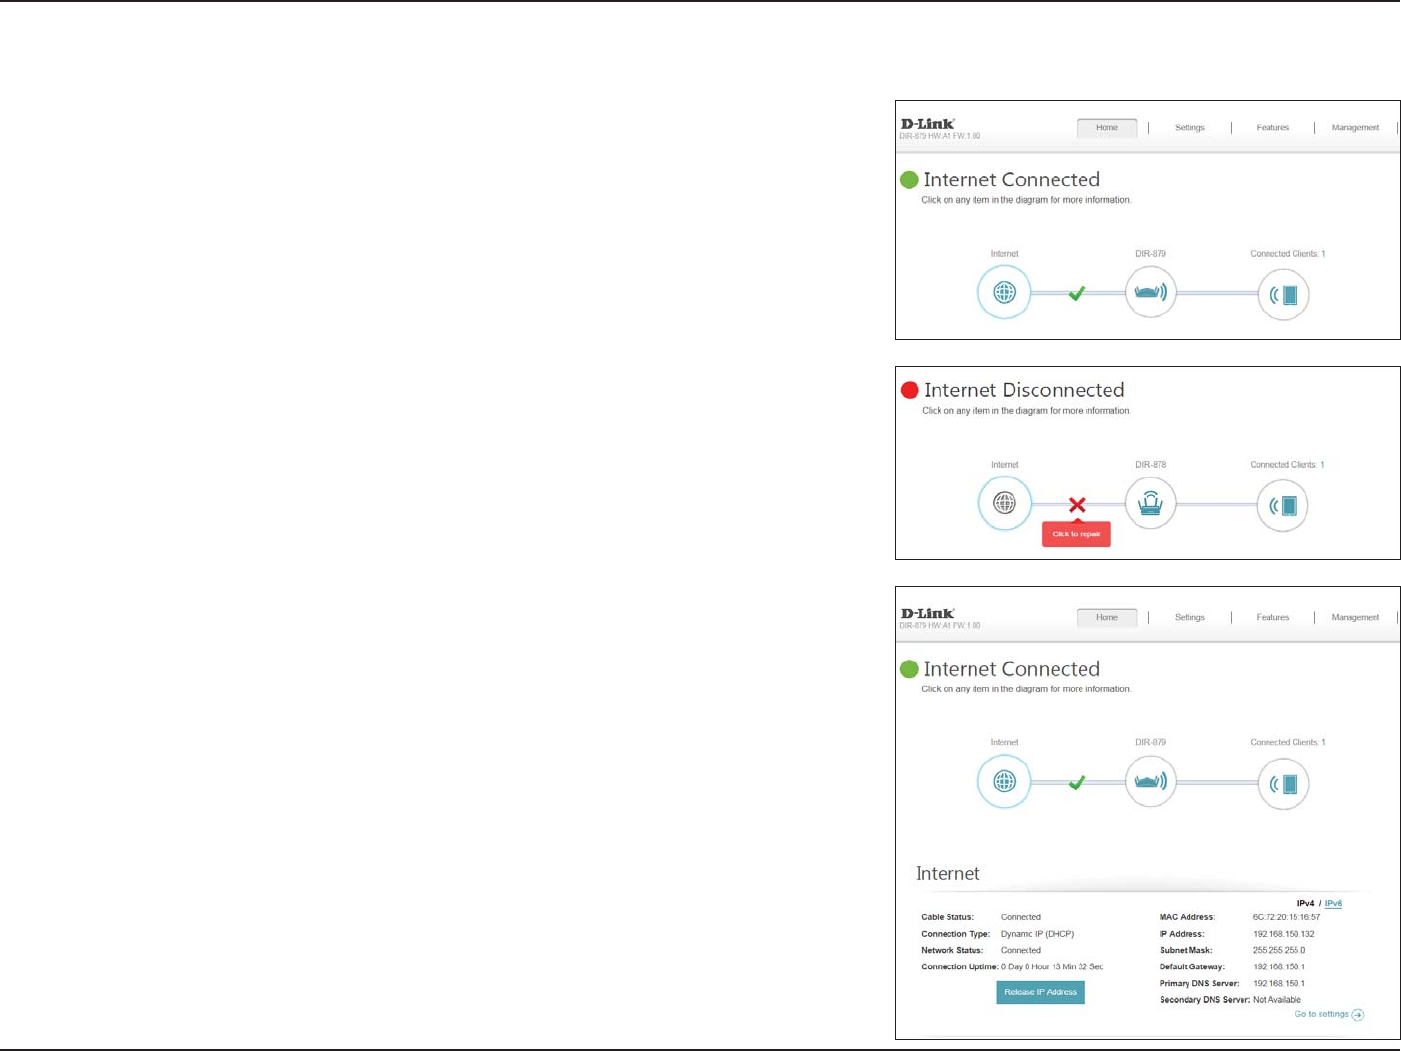Select the DIR-879 router icon in the Internet details panel

point(1151,781)
